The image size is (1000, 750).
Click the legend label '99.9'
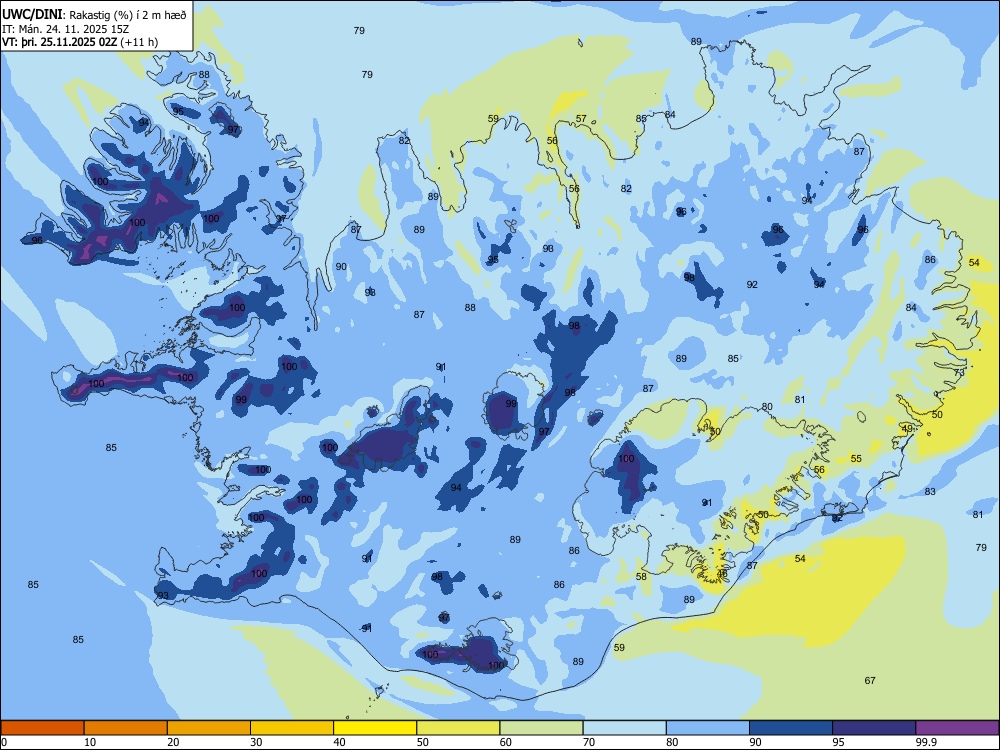tap(926, 742)
